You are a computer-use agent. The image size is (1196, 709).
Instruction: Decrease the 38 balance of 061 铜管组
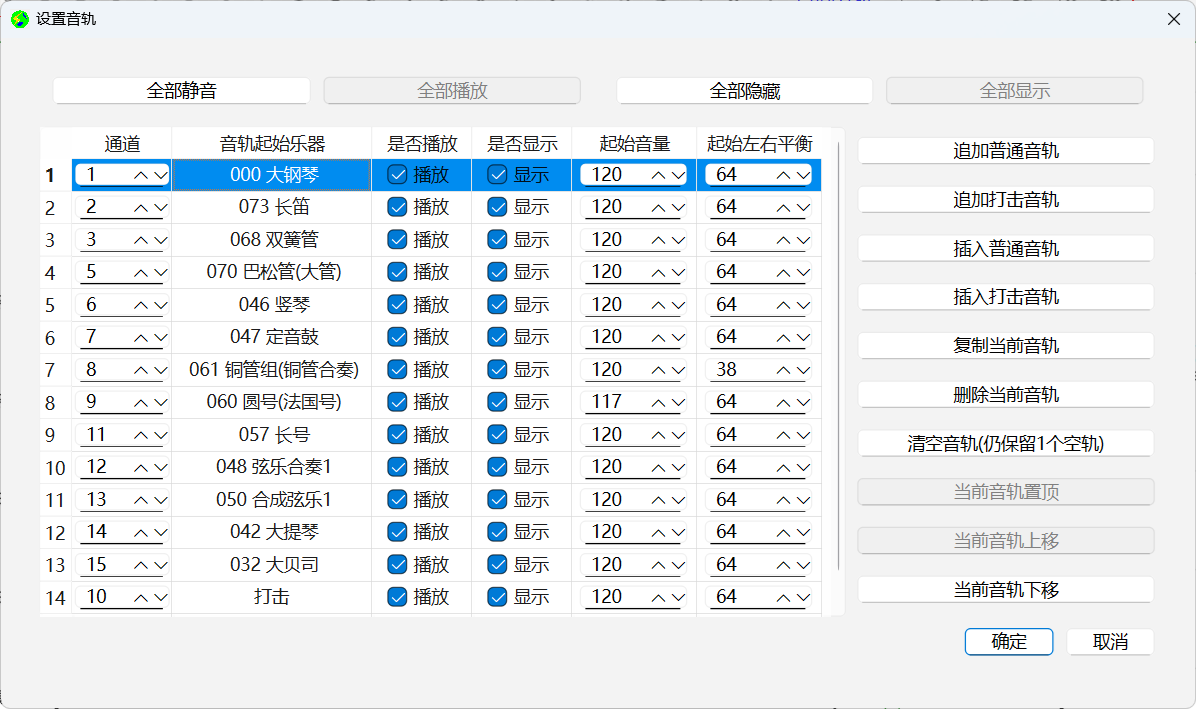point(802,369)
